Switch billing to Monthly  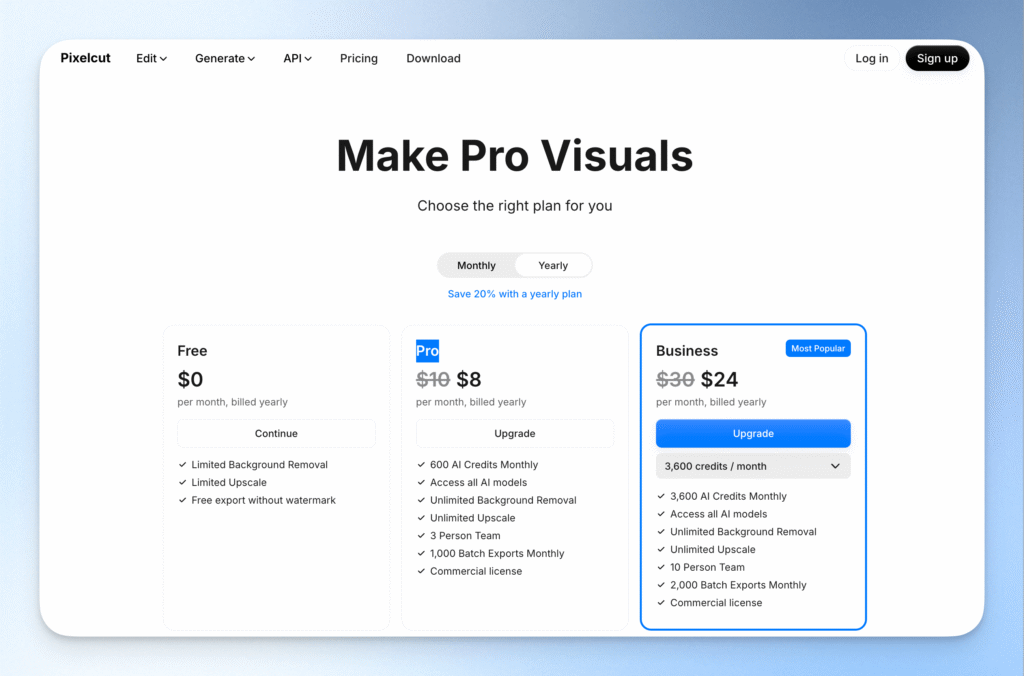point(476,265)
